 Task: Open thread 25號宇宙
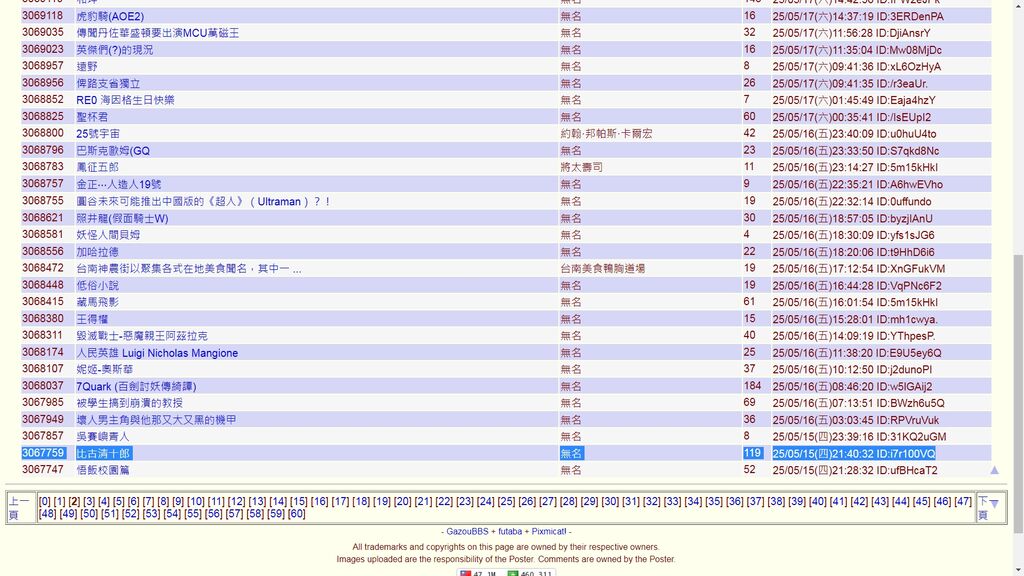click(98, 134)
